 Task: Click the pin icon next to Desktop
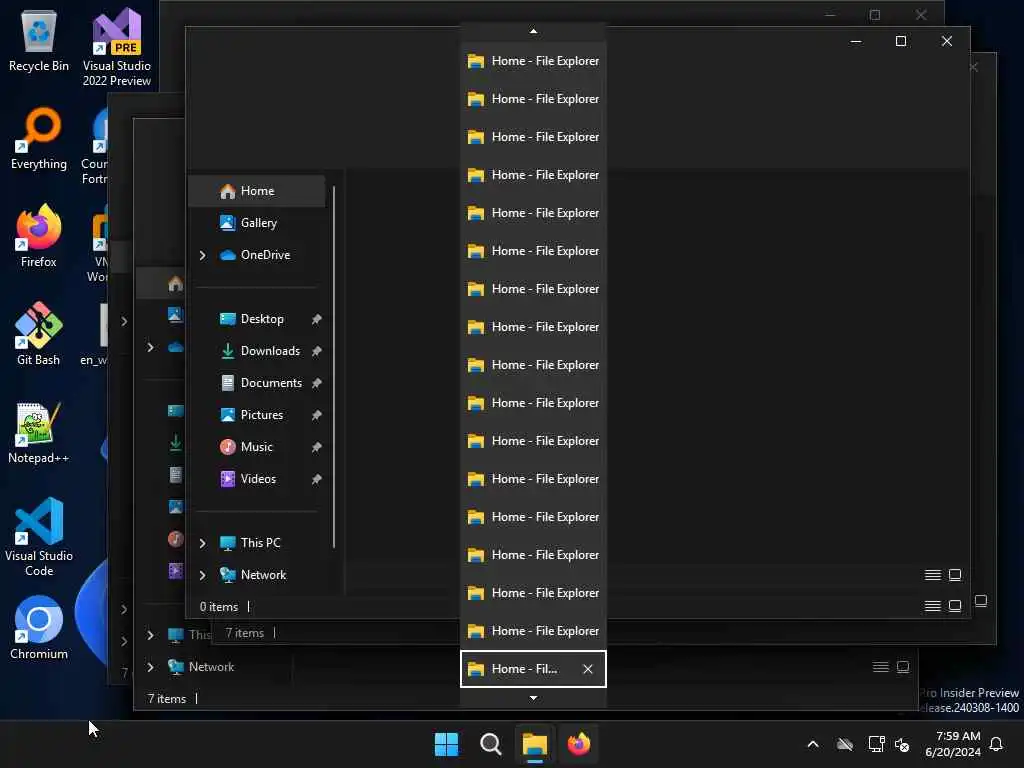click(x=317, y=319)
